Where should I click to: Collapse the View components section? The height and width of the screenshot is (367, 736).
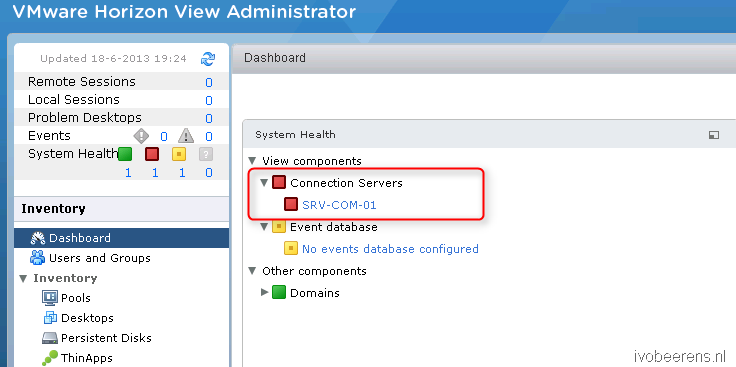253,161
